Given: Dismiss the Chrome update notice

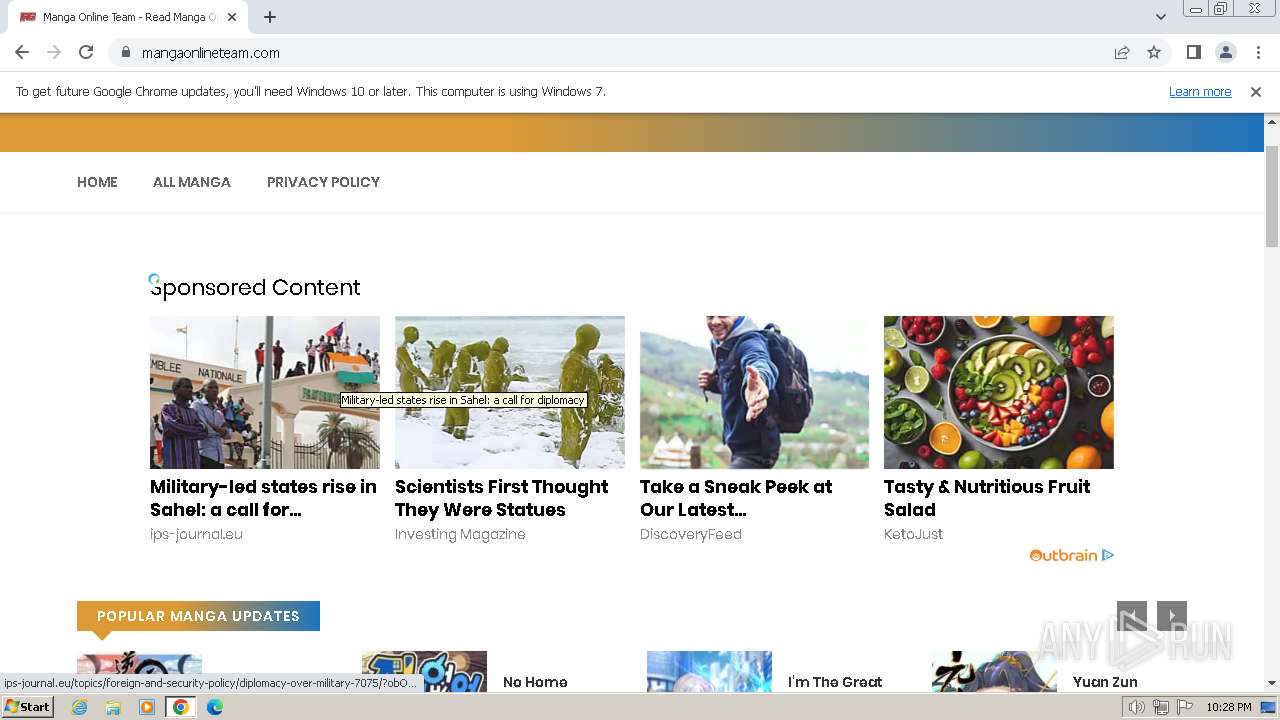Looking at the screenshot, I should tap(1256, 92).
